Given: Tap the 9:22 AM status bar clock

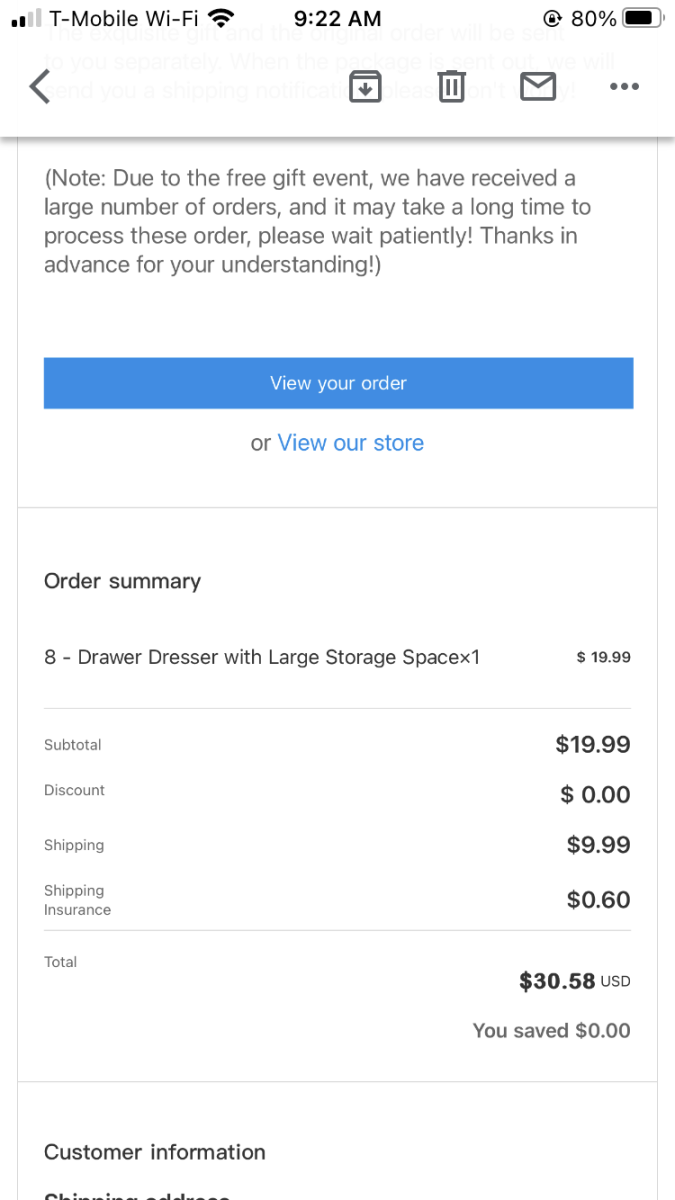Looking at the screenshot, I should pyautogui.click(x=337, y=18).
